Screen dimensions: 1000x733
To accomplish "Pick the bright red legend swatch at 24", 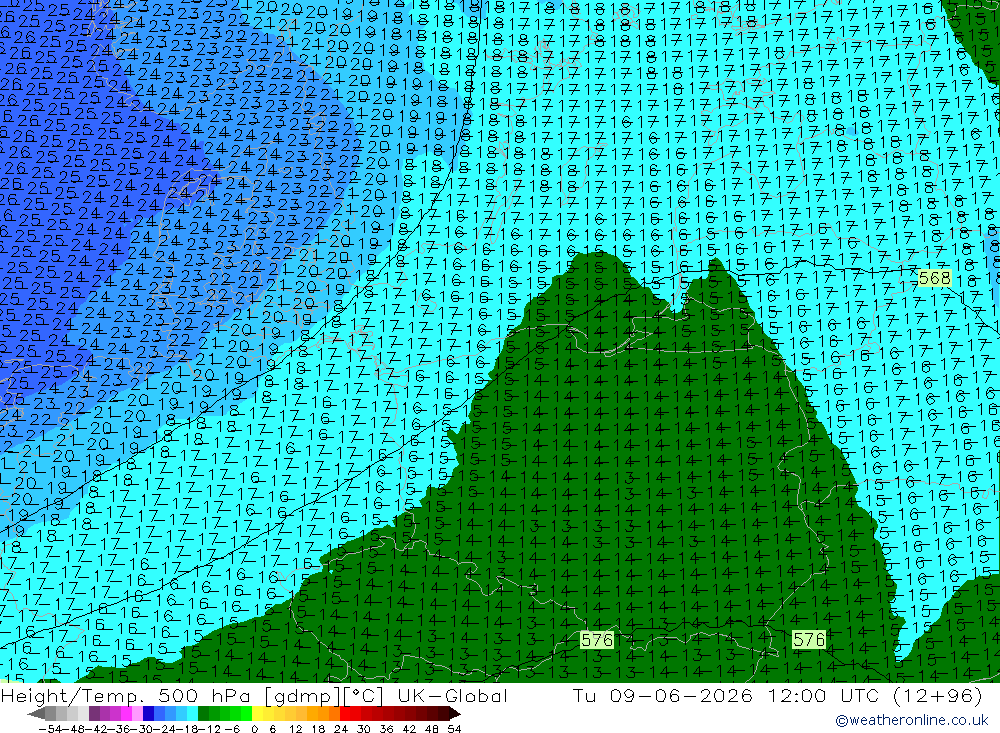I will tap(345, 714).
